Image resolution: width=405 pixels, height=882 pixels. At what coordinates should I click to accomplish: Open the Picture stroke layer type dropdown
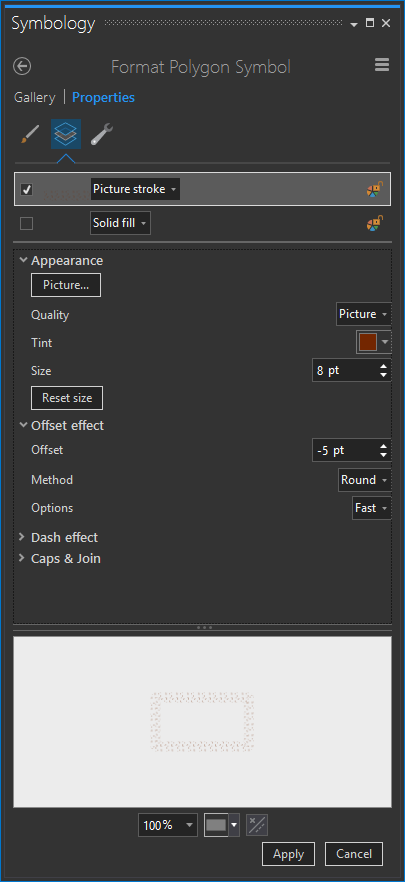(x=135, y=190)
